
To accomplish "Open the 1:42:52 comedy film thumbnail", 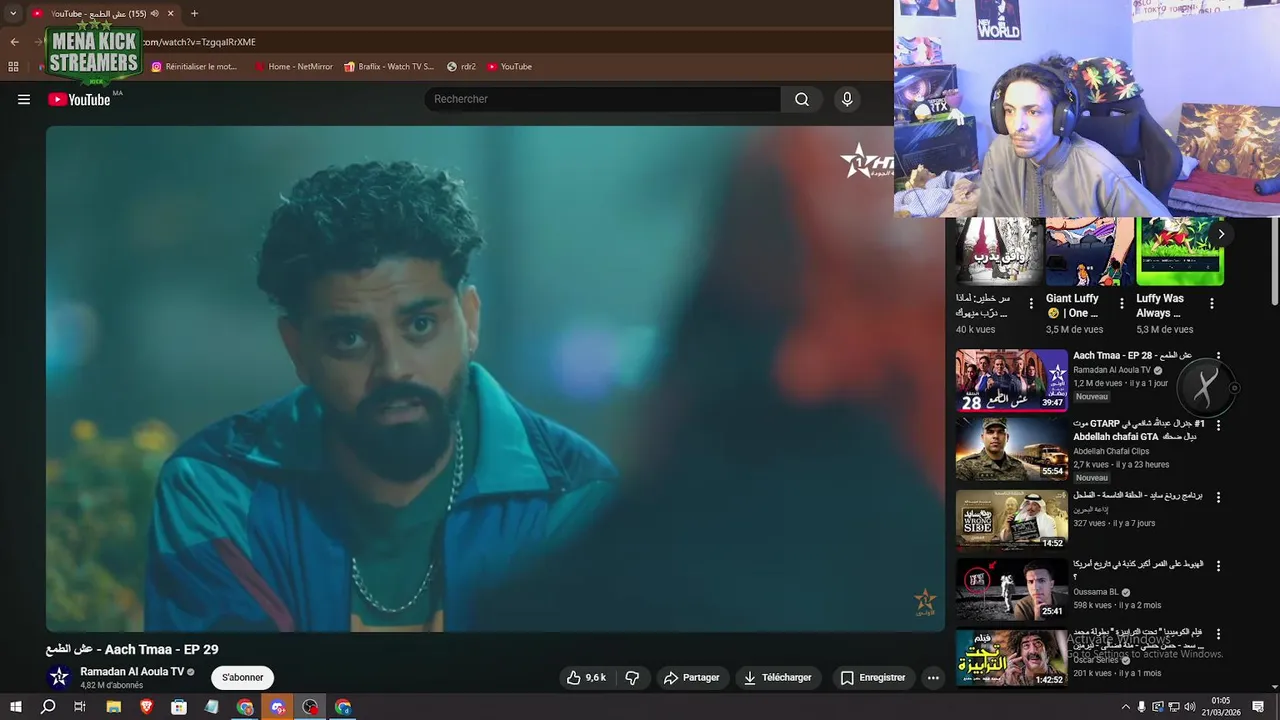I will point(1011,657).
